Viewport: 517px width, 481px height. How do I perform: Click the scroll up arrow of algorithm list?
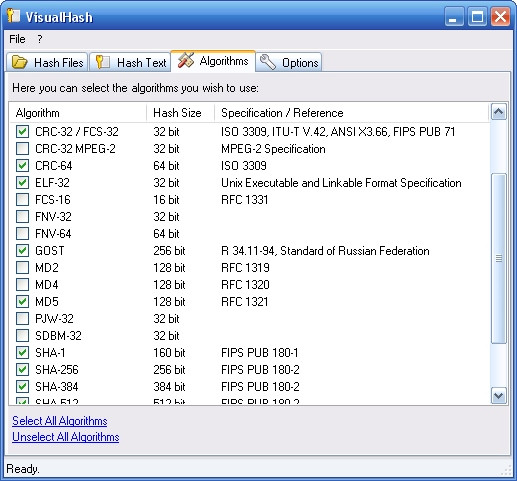click(499, 112)
